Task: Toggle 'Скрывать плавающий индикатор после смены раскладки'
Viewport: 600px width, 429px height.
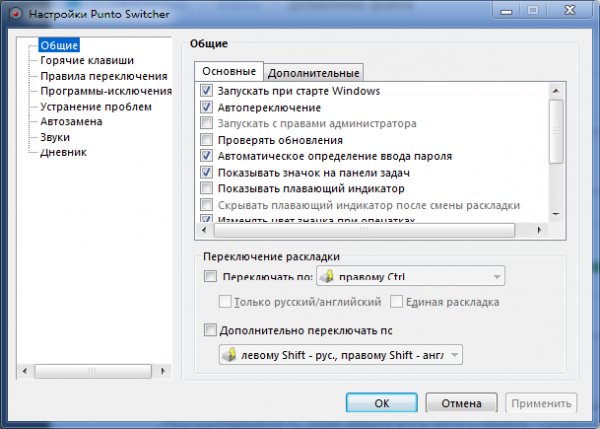Action: [207, 205]
